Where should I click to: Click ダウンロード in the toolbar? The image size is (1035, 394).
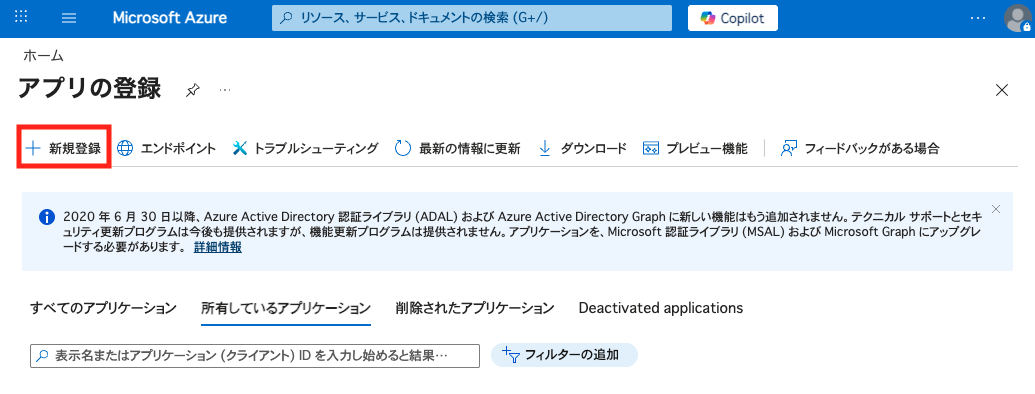(582, 148)
